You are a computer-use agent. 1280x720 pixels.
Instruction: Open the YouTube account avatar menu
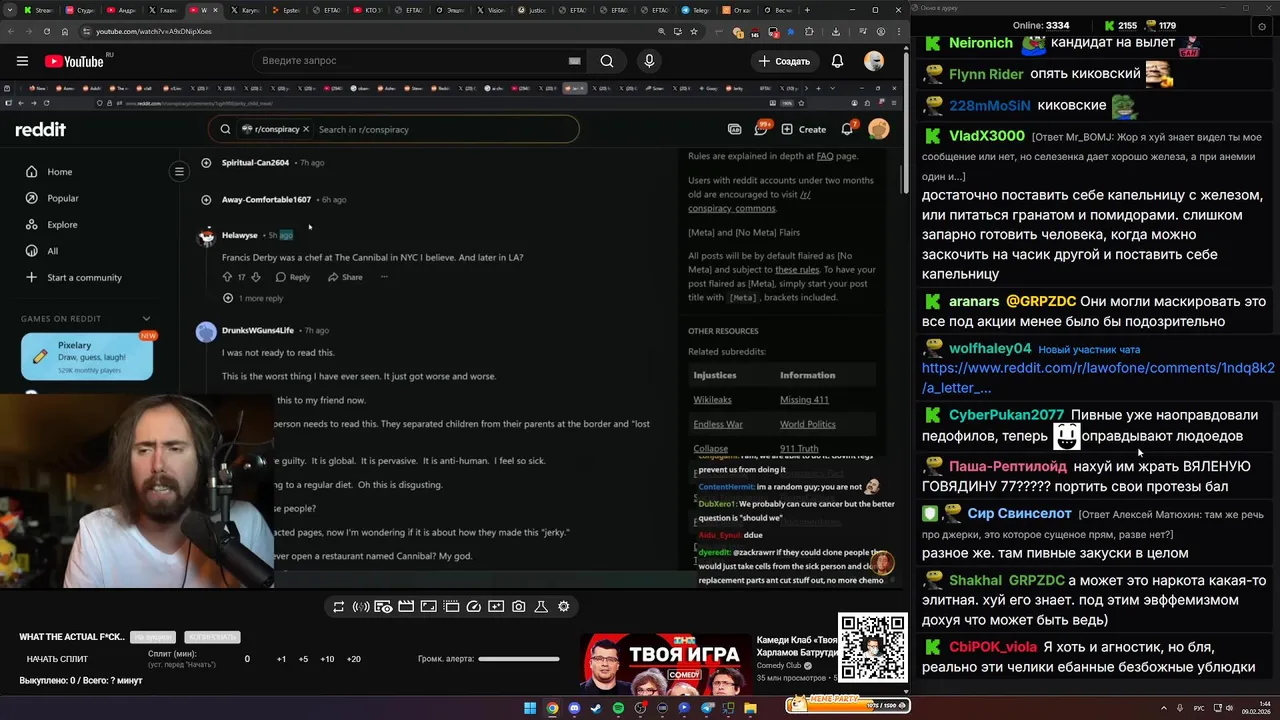point(874,61)
